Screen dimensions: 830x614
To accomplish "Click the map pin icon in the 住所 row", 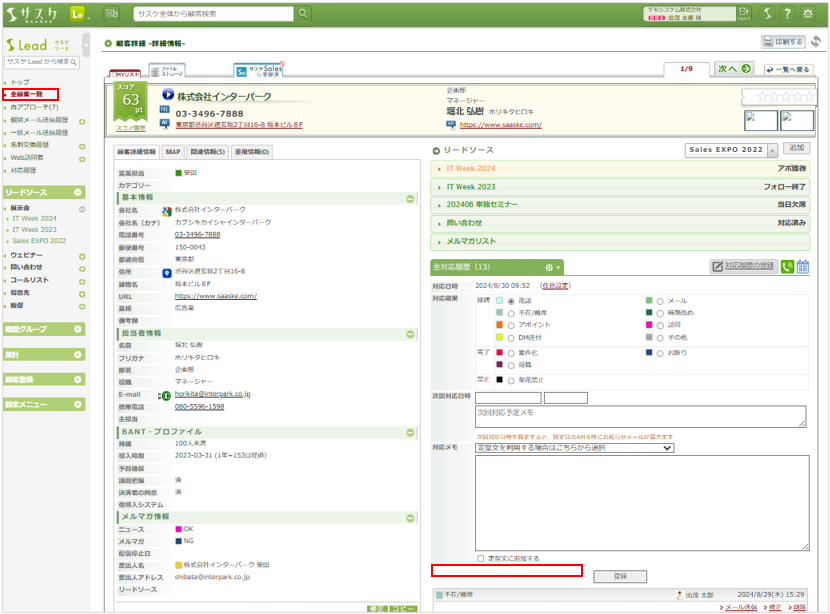I will click(x=167, y=273).
